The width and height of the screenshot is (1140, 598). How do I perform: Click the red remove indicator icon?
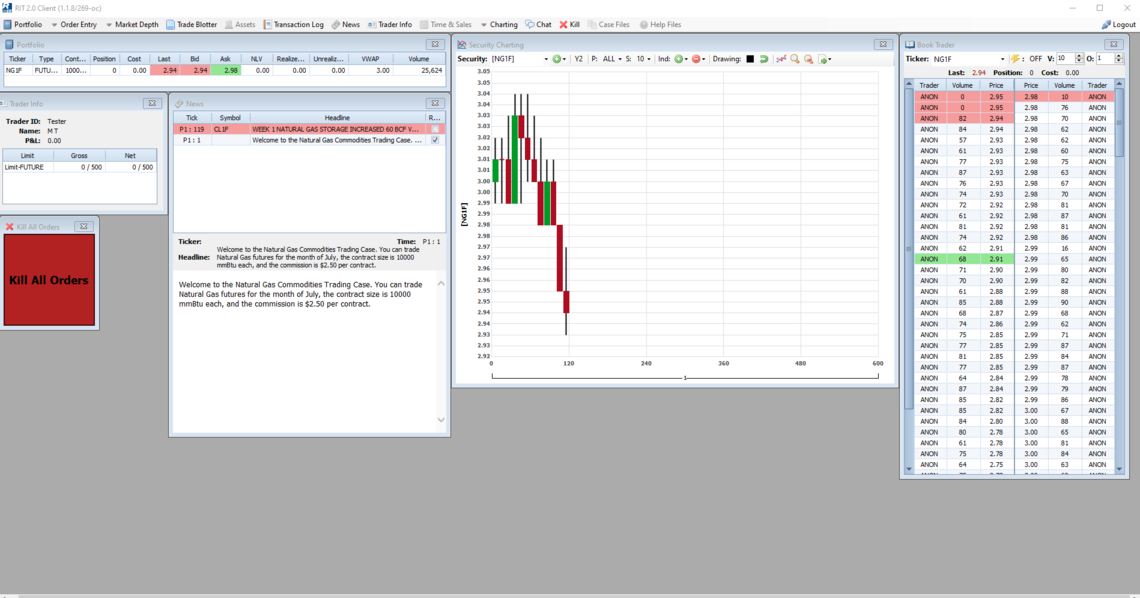[x=696, y=59]
